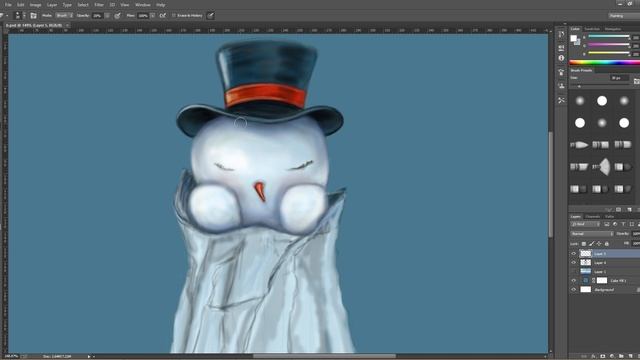640x360 pixels.
Task: Open the File menu
Action: pyautogui.click(x=8, y=5)
